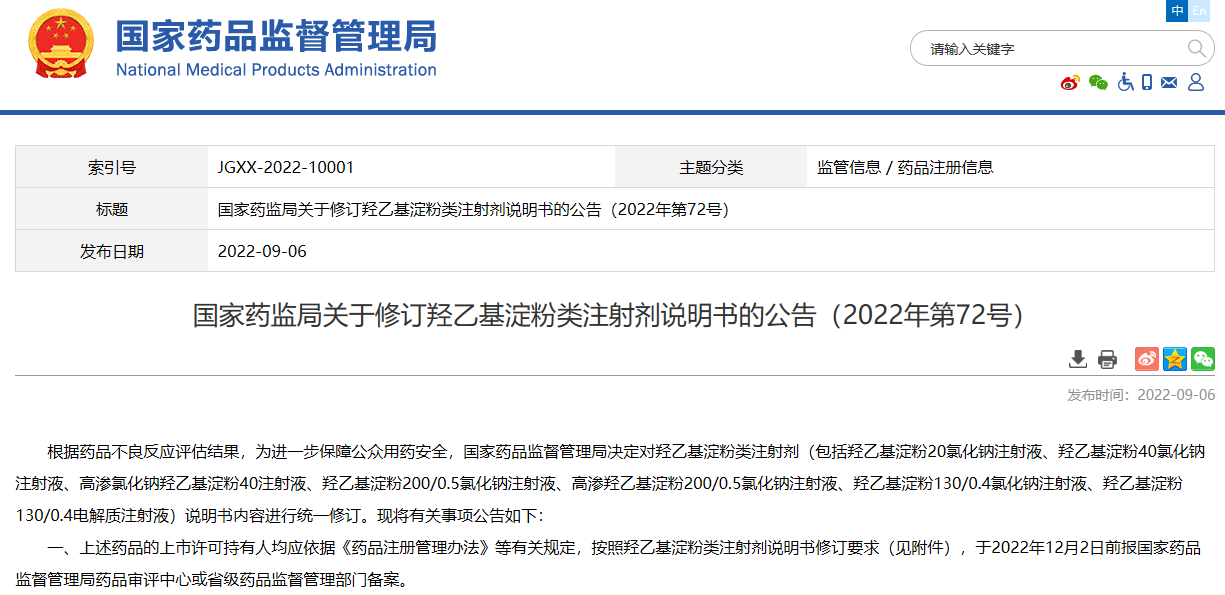
Task: Click the blue envelope mail icon
Action: point(1169,83)
